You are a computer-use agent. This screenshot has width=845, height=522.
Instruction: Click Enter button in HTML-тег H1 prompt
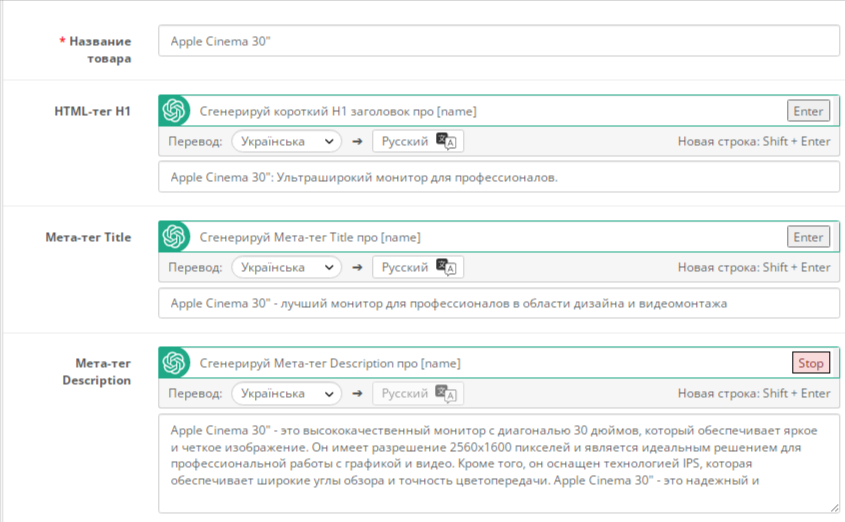click(x=808, y=111)
